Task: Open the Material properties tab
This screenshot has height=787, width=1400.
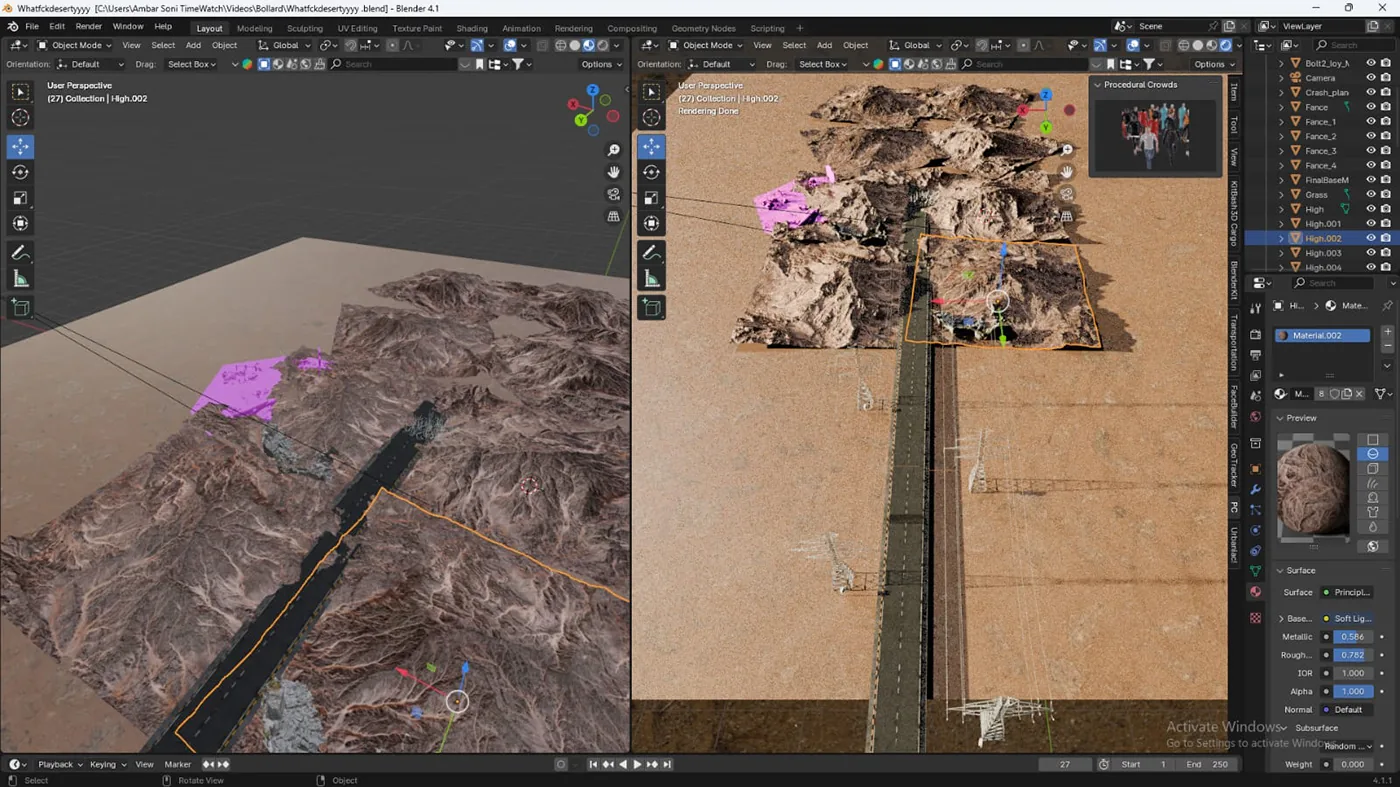Action: coord(1256,592)
